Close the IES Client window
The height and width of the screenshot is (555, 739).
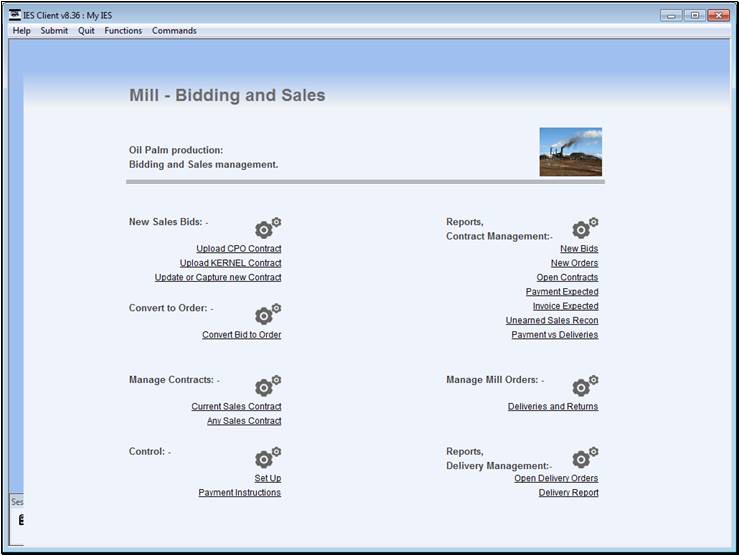pyautogui.click(x=719, y=16)
